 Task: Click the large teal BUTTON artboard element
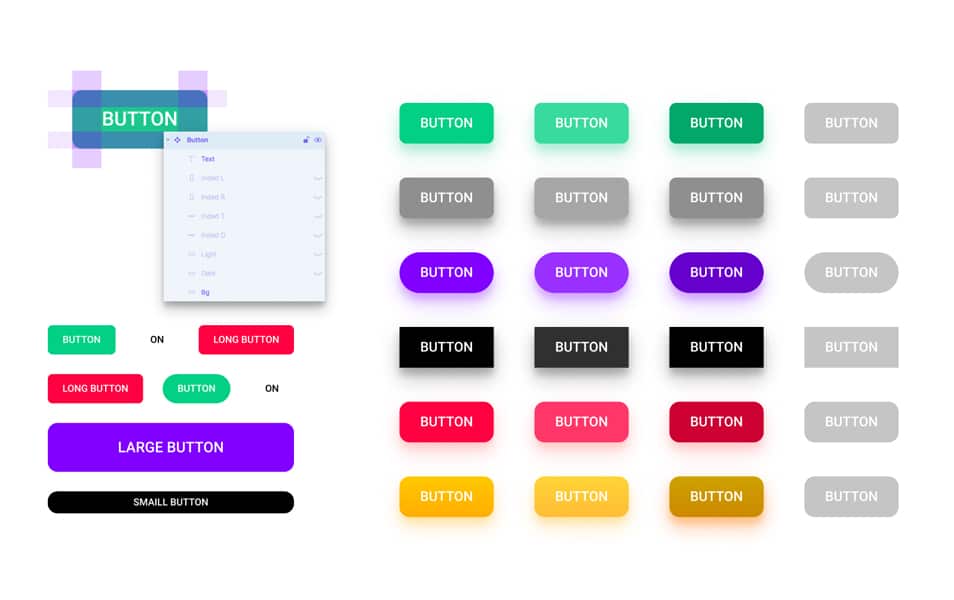(x=140, y=118)
